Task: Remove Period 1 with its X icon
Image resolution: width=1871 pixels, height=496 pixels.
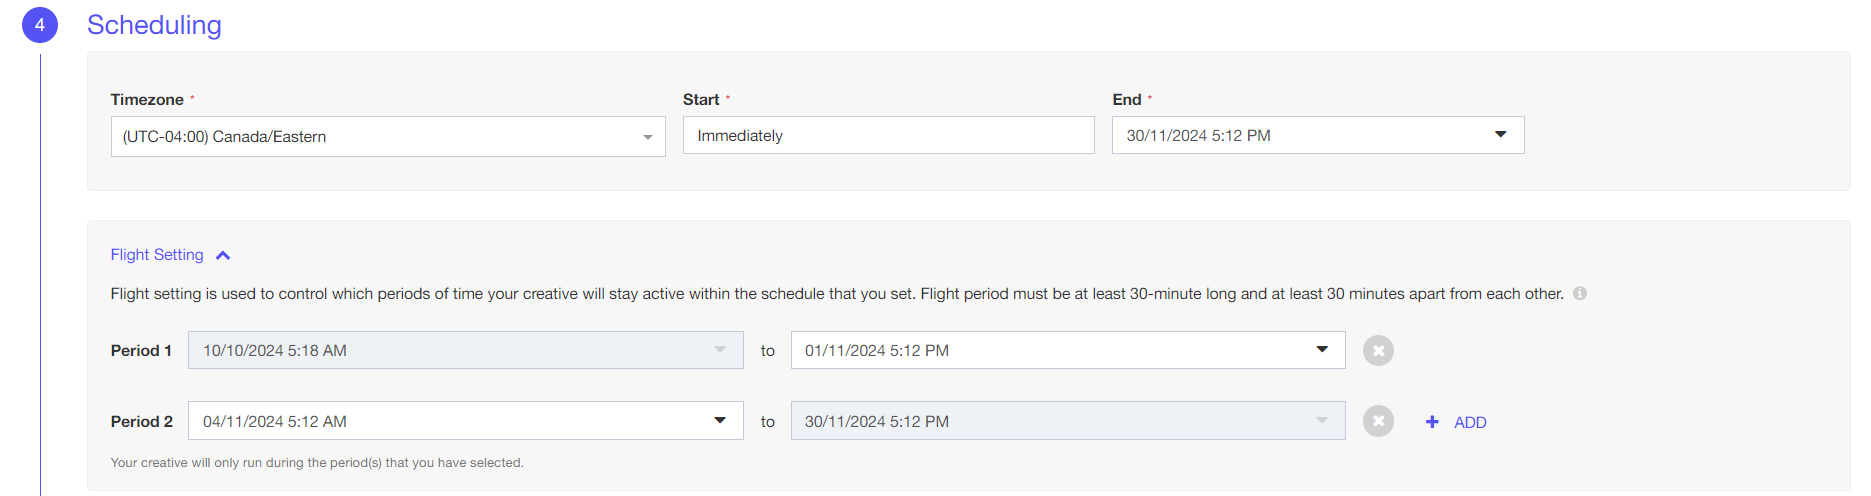Action: (1378, 351)
